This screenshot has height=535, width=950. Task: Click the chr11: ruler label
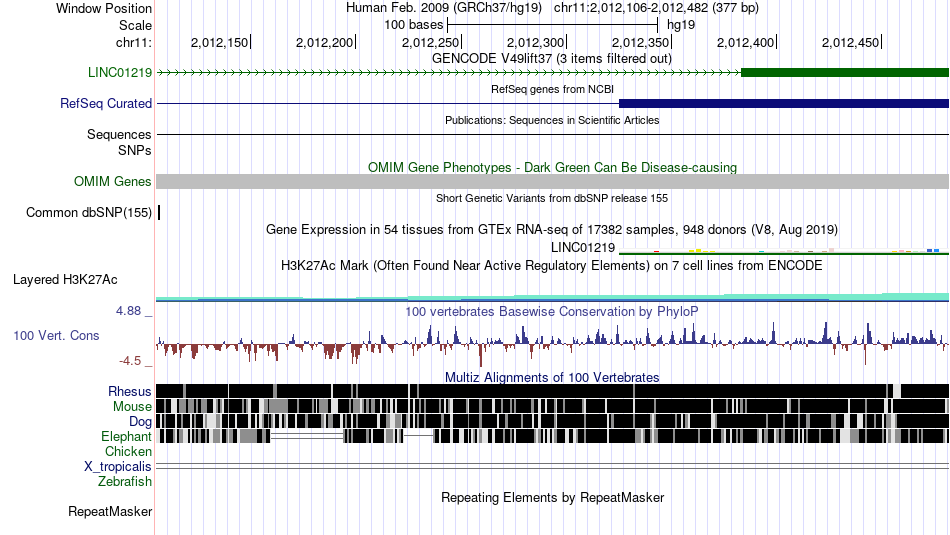(x=133, y=42)
